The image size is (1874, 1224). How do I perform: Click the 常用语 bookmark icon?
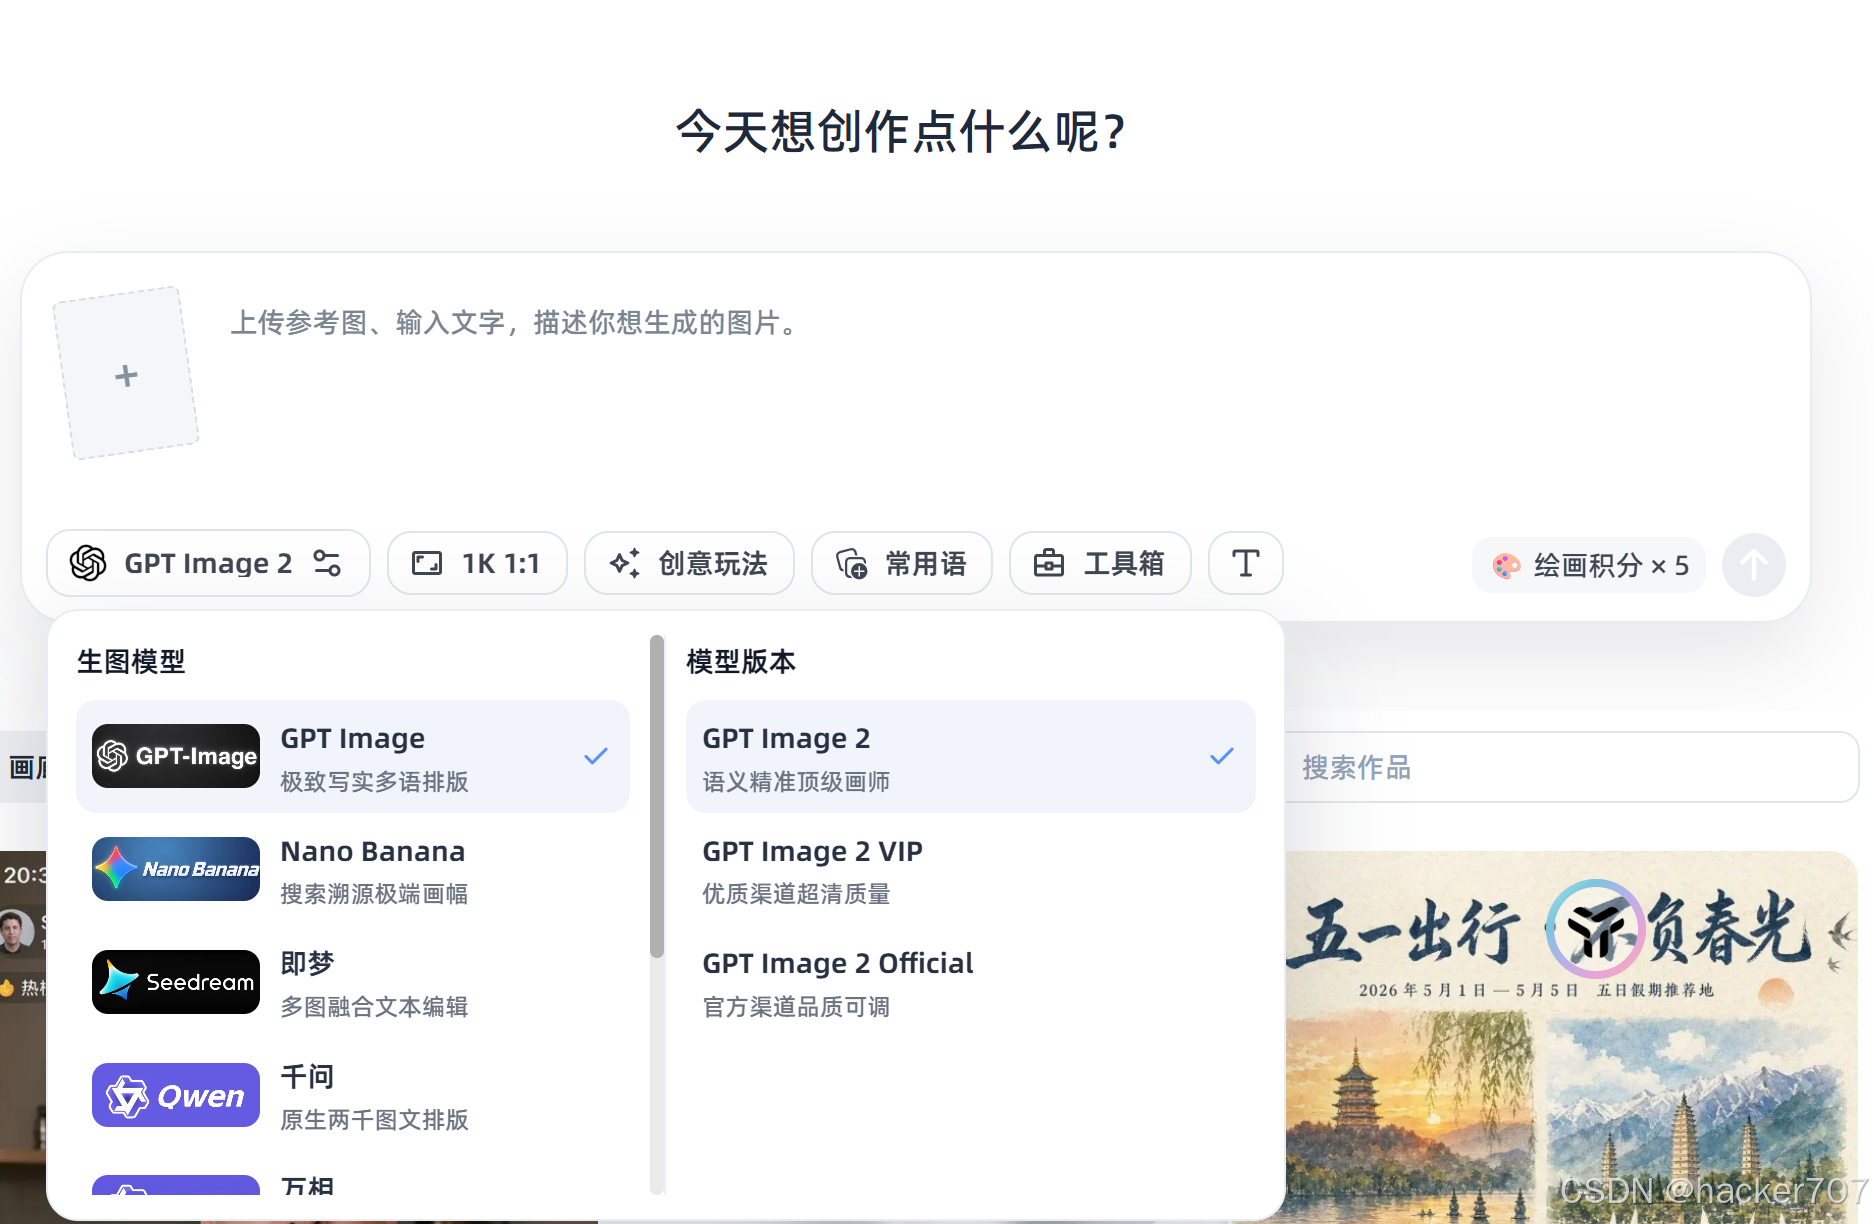click(851, 564)
